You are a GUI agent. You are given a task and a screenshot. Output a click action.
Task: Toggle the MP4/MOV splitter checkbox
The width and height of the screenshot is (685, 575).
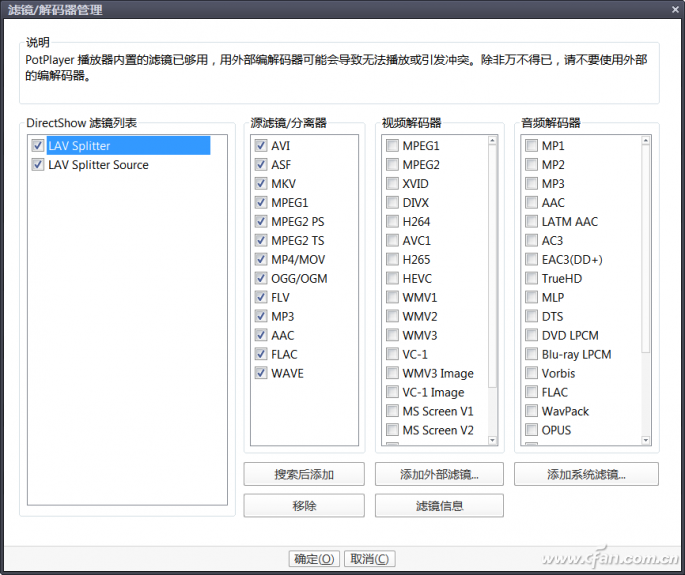(x=261, y=260)
